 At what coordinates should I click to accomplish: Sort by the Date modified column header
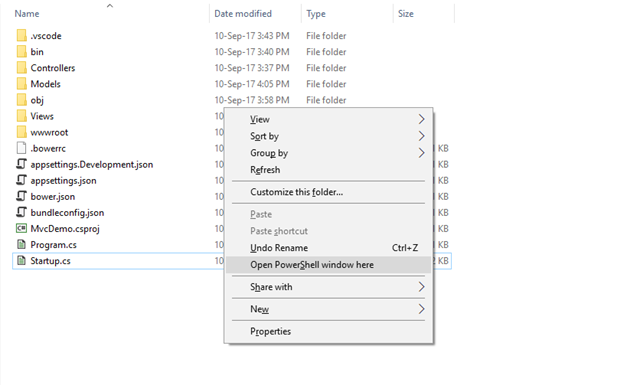point(243,14)
